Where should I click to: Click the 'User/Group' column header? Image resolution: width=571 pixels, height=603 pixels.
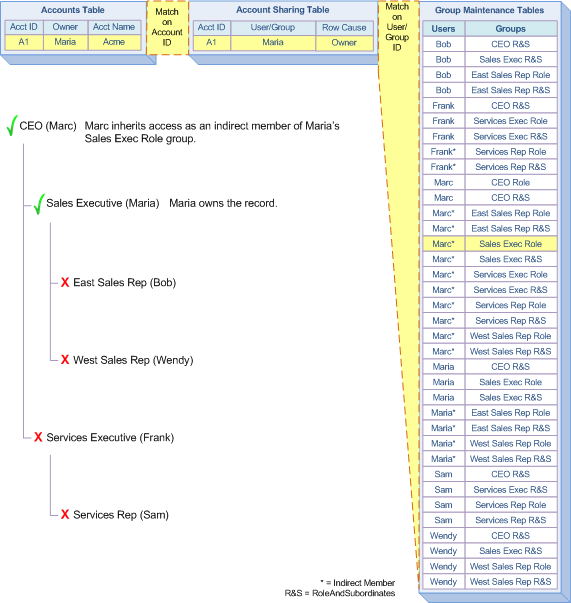[x=273, y=27]
